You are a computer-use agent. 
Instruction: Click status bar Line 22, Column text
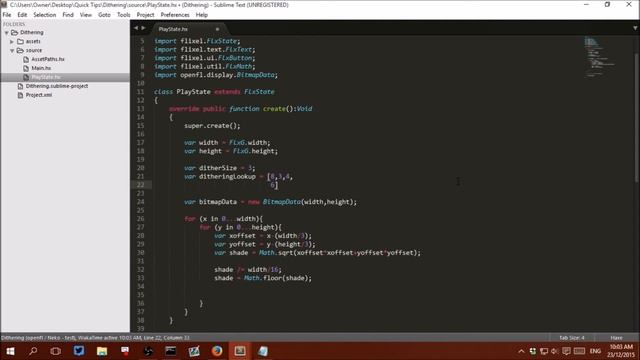pos(167,338)
